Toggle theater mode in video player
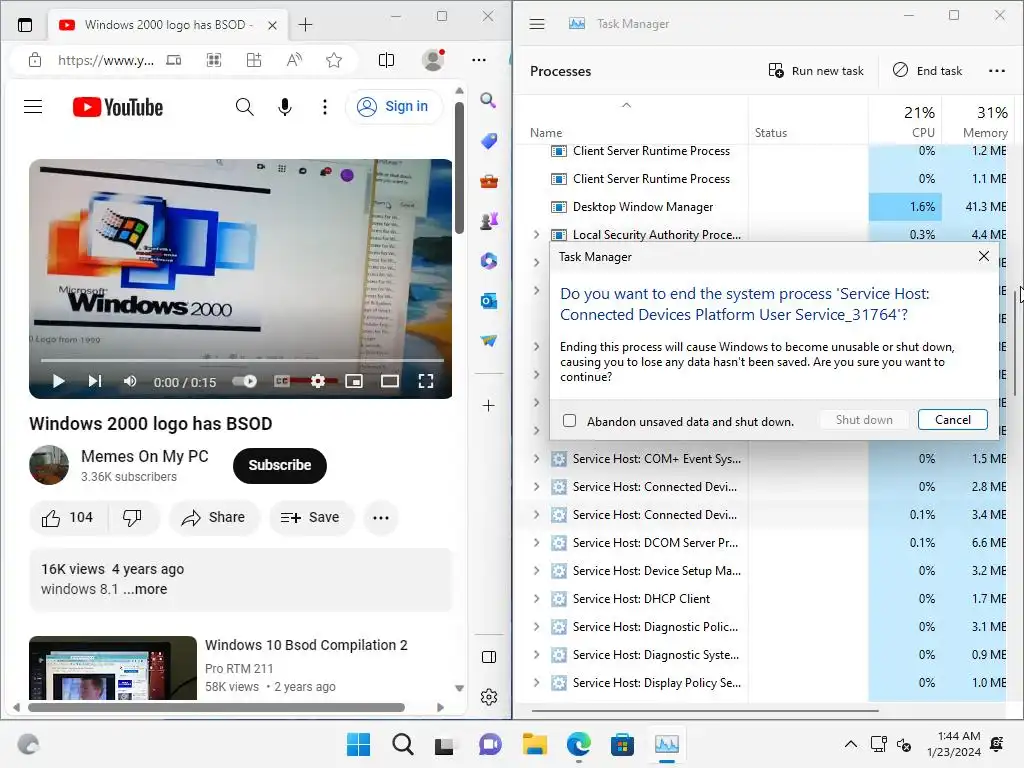Viewport: 1024px width, 768px height. tap(390, 381)
